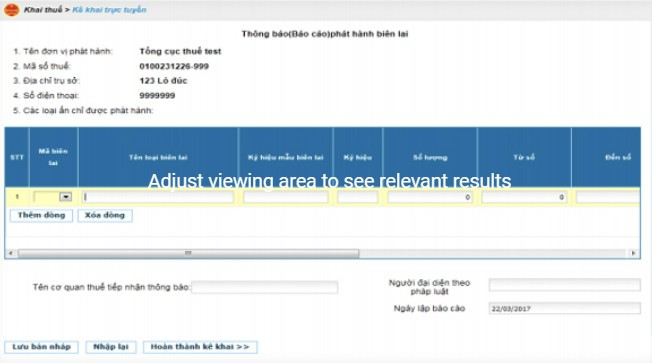The width and height of the screenshot is (652, 363).
Task: Click the Từ số input field in row 1
Action: (x=524, y=197)
